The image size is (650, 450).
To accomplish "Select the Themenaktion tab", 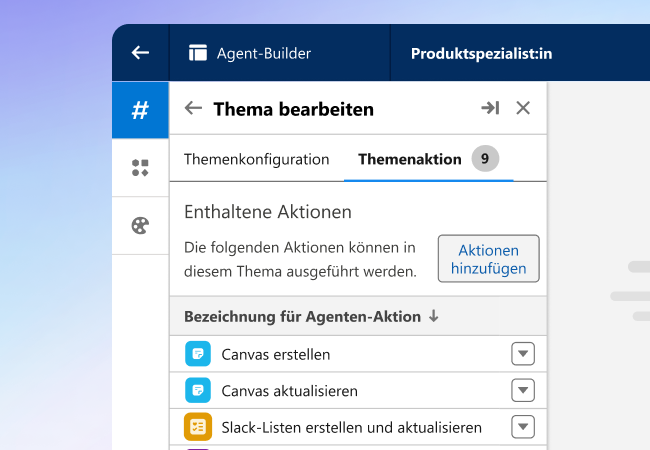I will point(429,159).
